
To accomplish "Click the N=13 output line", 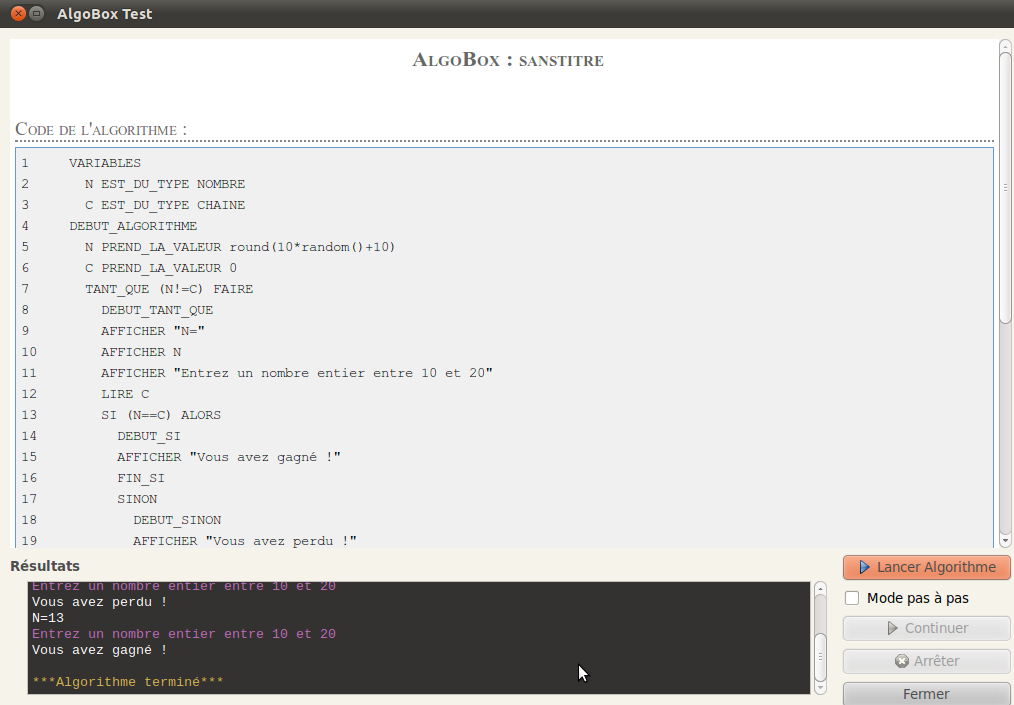I will pos(49,618).
